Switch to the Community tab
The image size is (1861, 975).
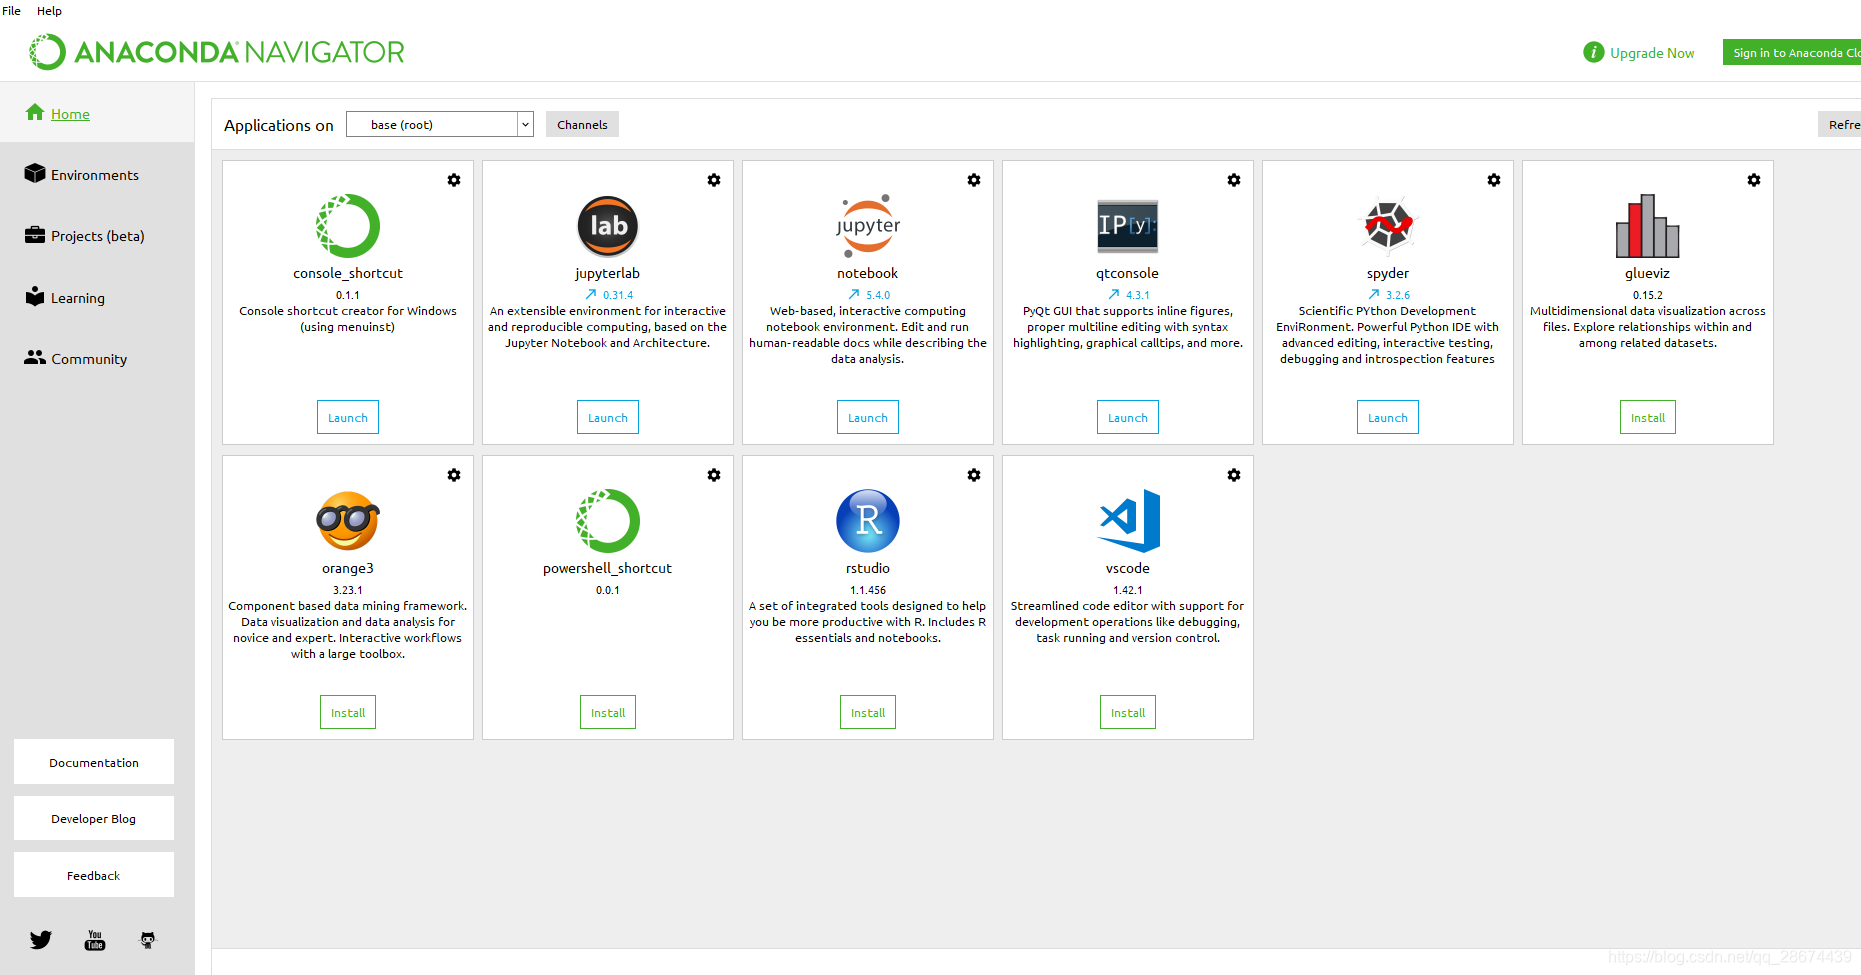pos(97,358)
